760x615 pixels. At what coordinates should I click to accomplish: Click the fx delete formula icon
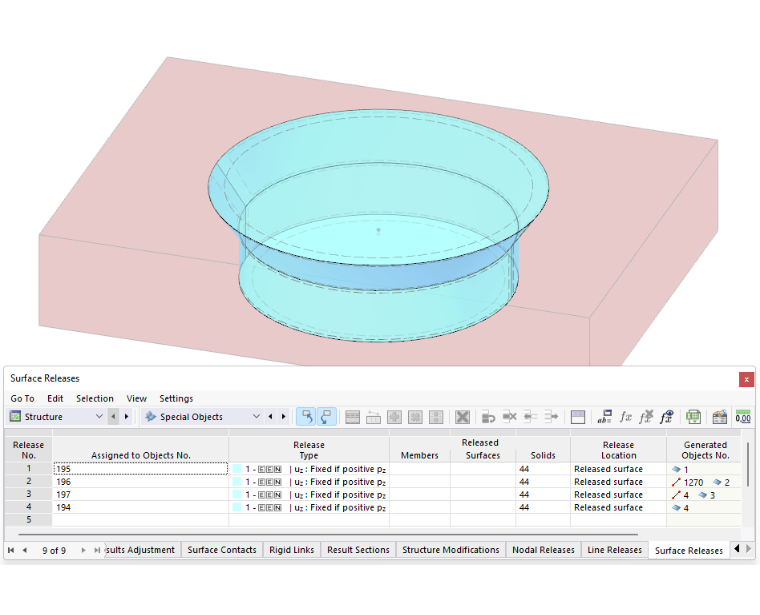coord(646,417)
